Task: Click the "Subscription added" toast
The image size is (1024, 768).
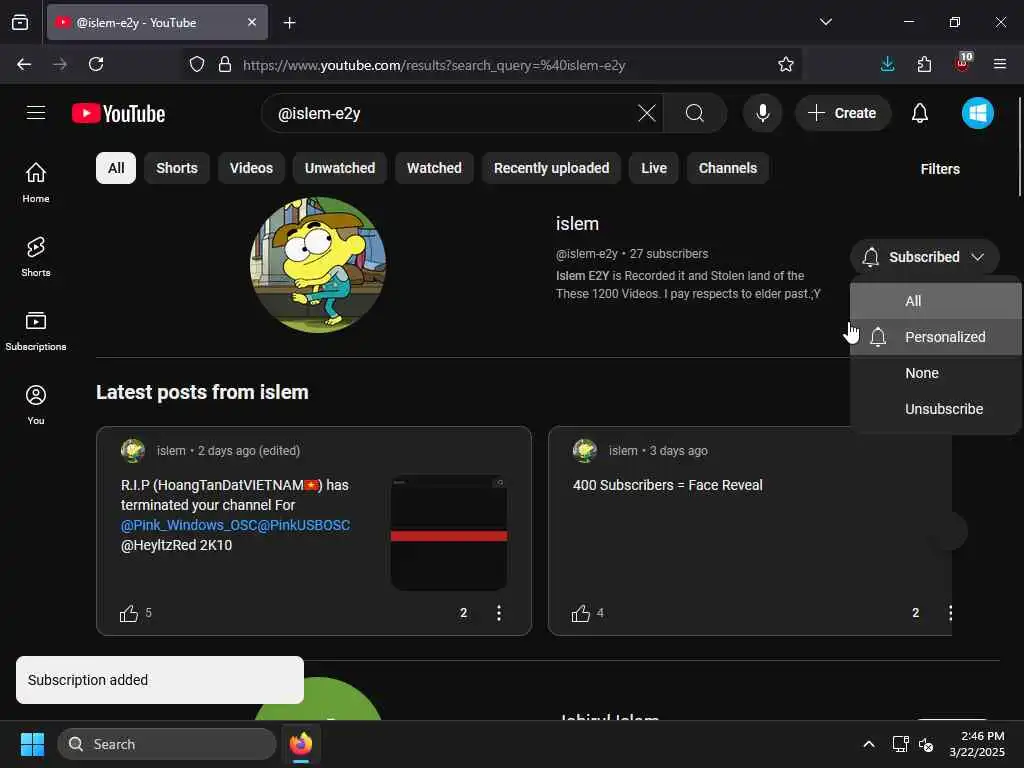Action: tap(160, 680)
